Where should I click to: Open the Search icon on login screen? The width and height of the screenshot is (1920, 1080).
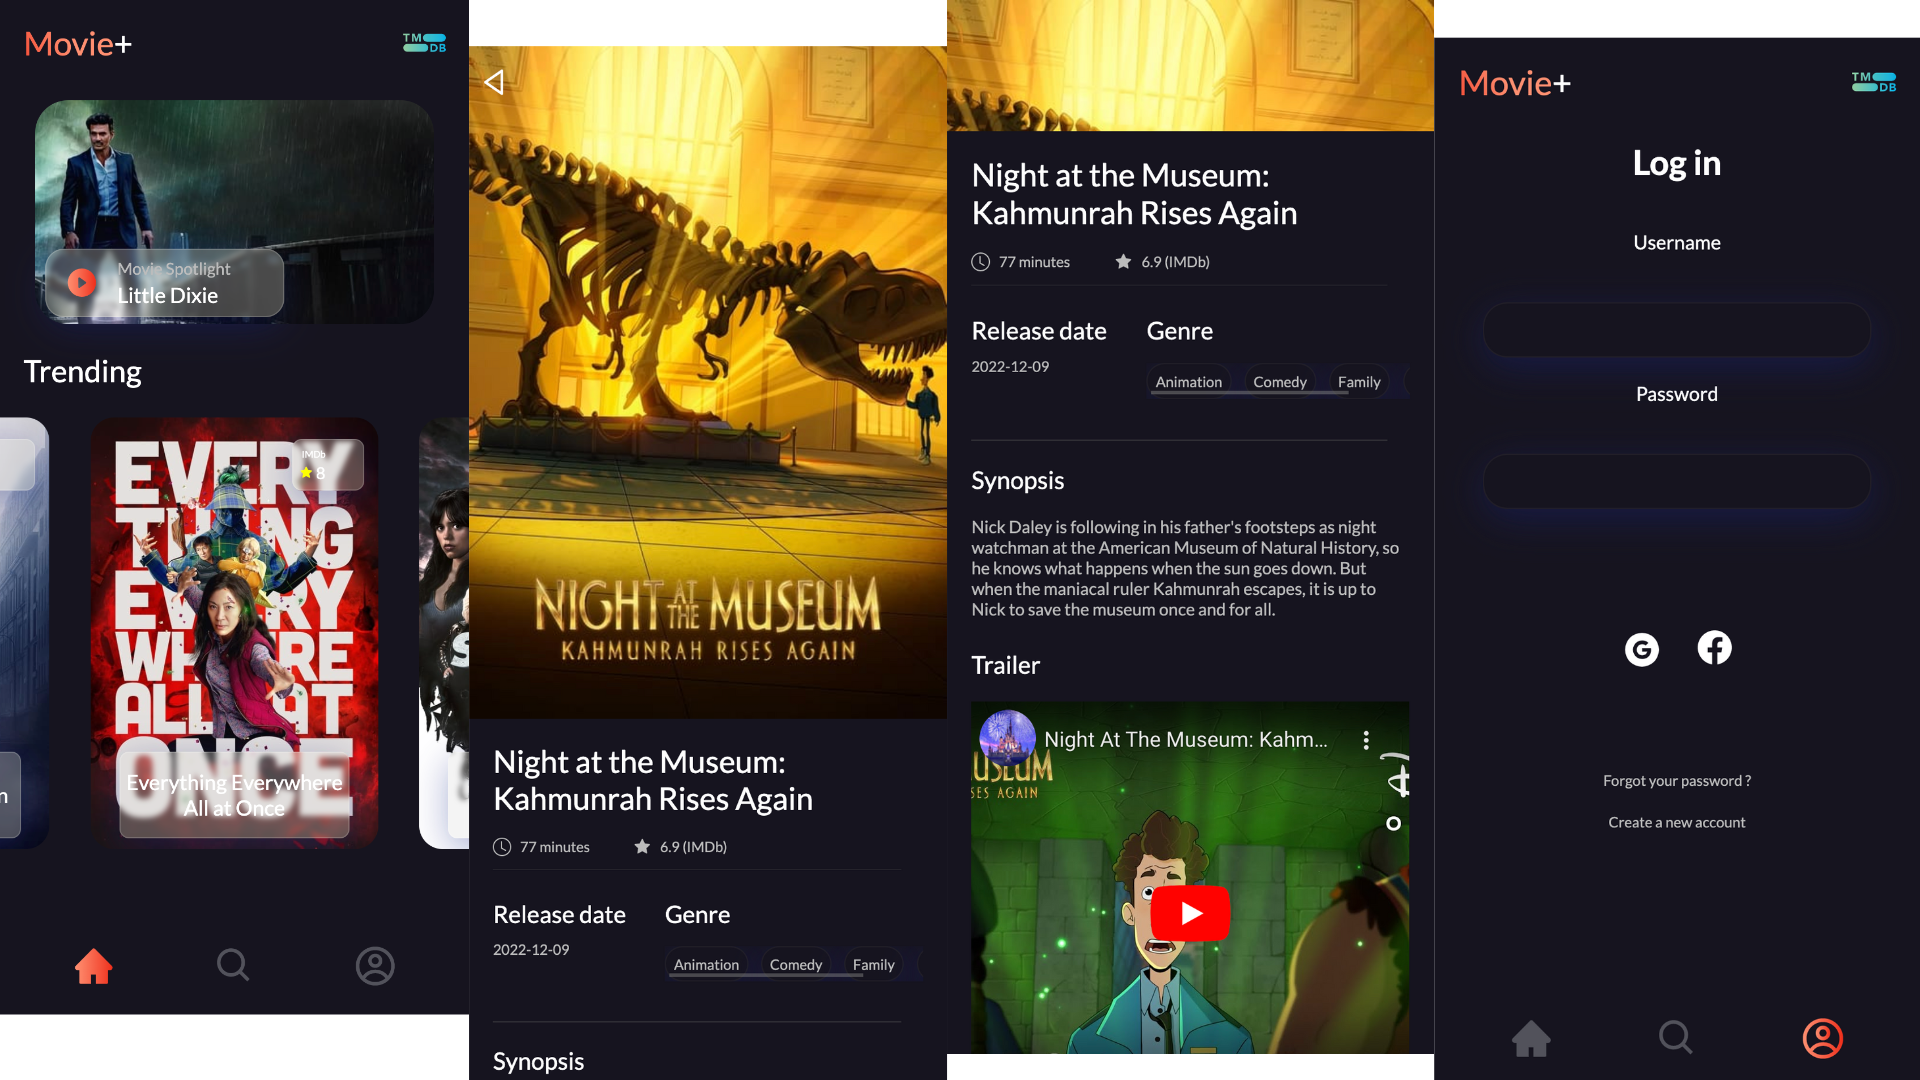(1675, 1037)
